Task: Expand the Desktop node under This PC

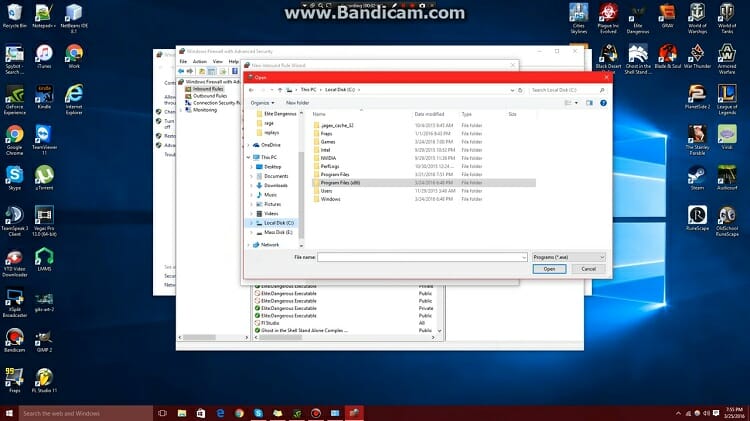Action: click(x=252, y=167)
